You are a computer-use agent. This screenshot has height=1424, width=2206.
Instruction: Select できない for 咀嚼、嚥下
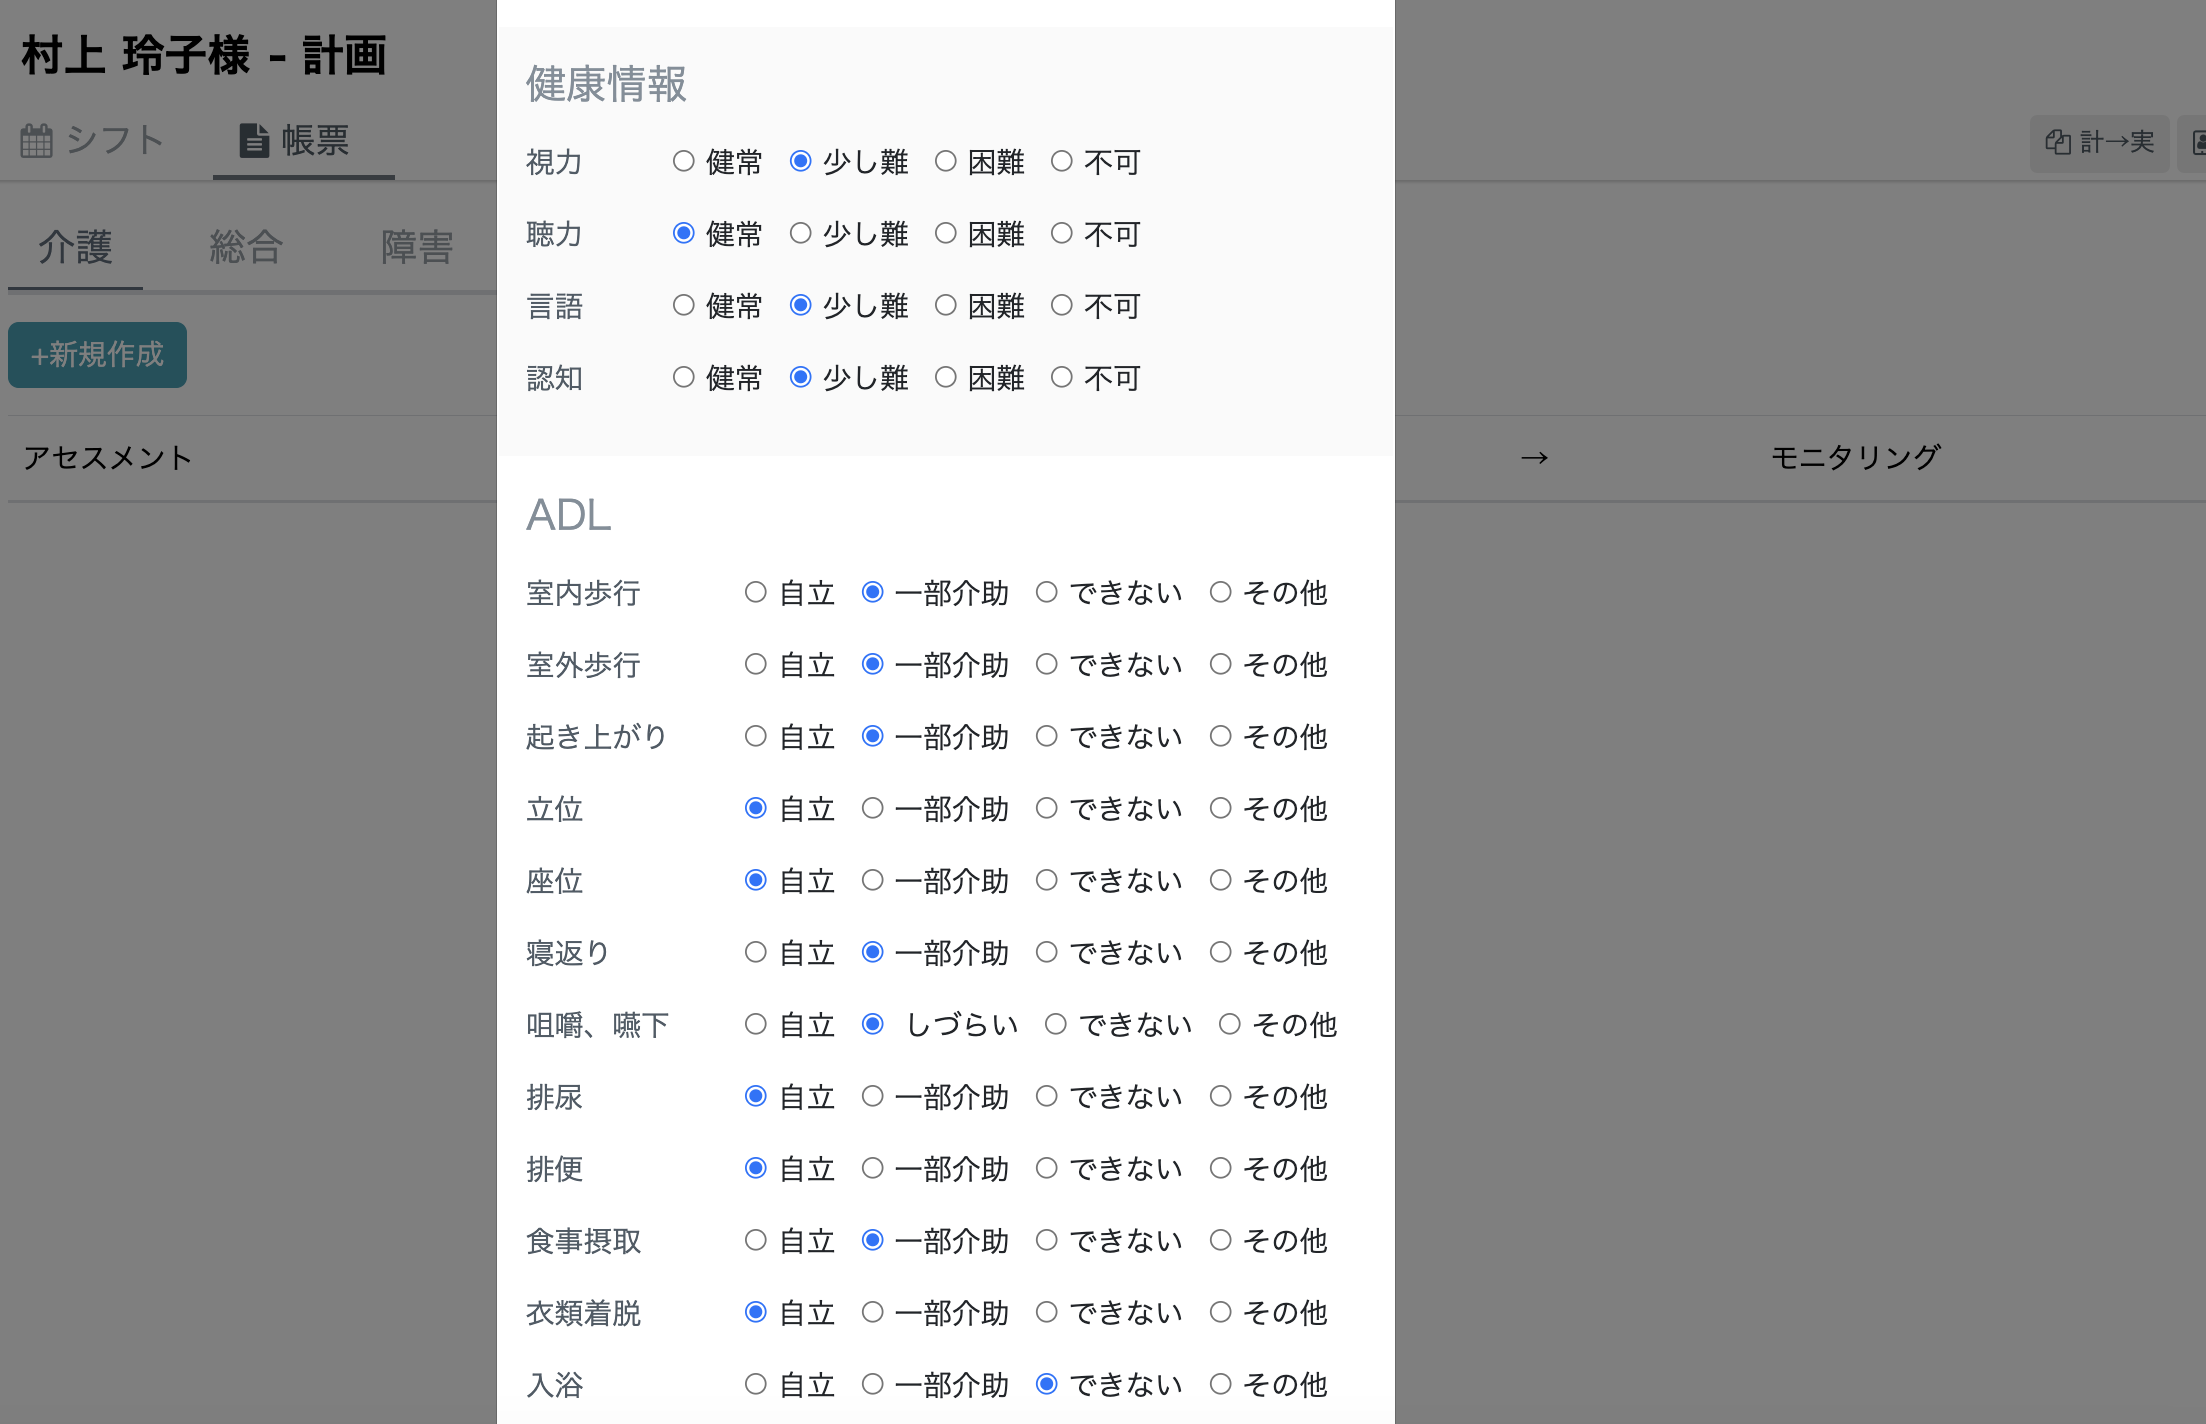pyautogui.click(x=1055, y=1024)
